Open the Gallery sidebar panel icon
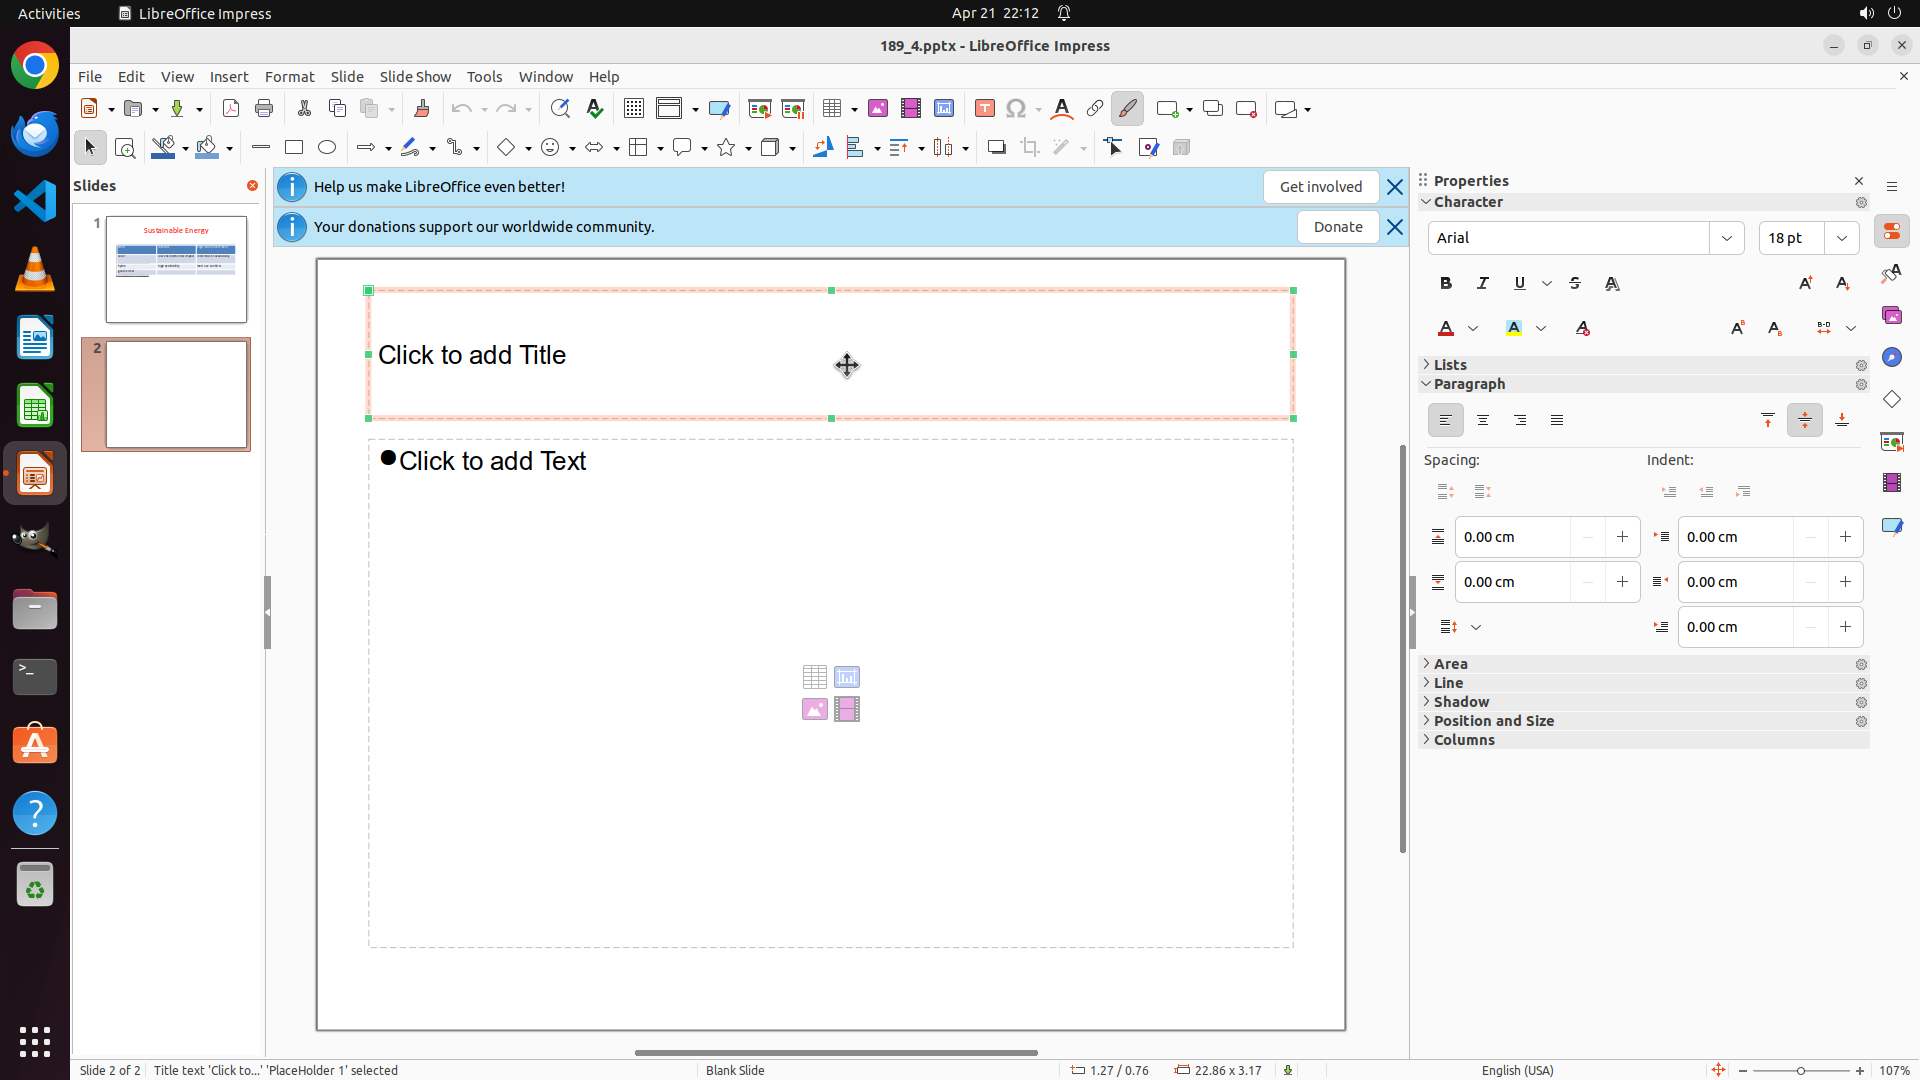This screenshot has height=1080, width=1920. click(x=1892, y=316)
